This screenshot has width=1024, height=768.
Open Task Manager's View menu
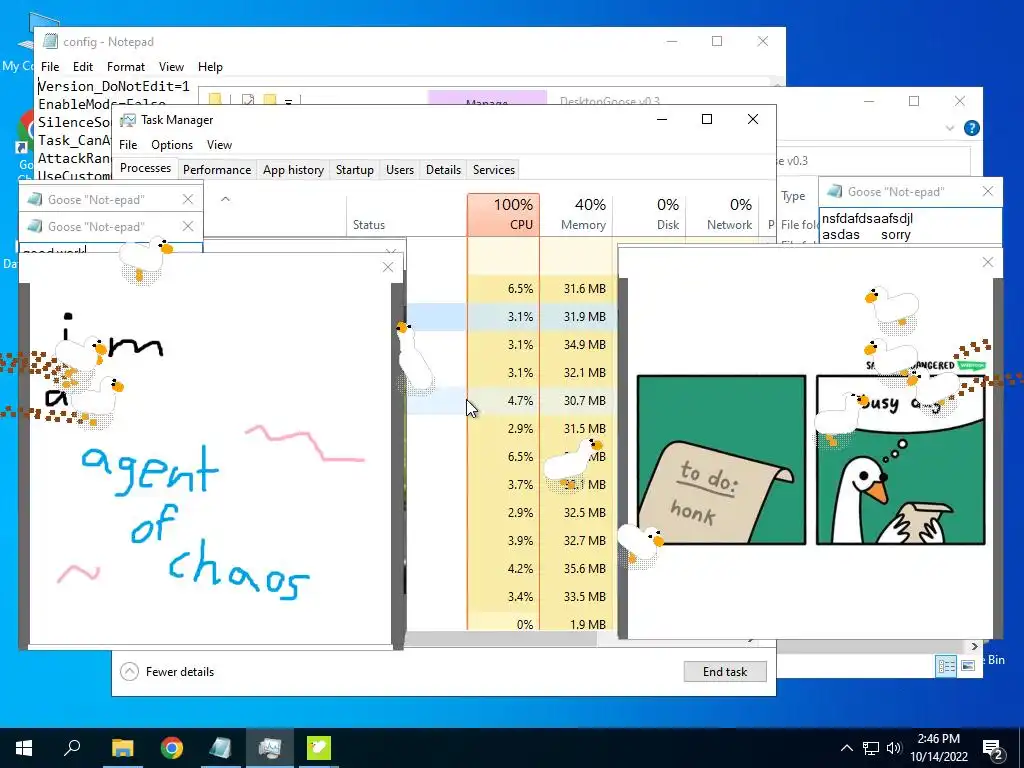(219, 145)
